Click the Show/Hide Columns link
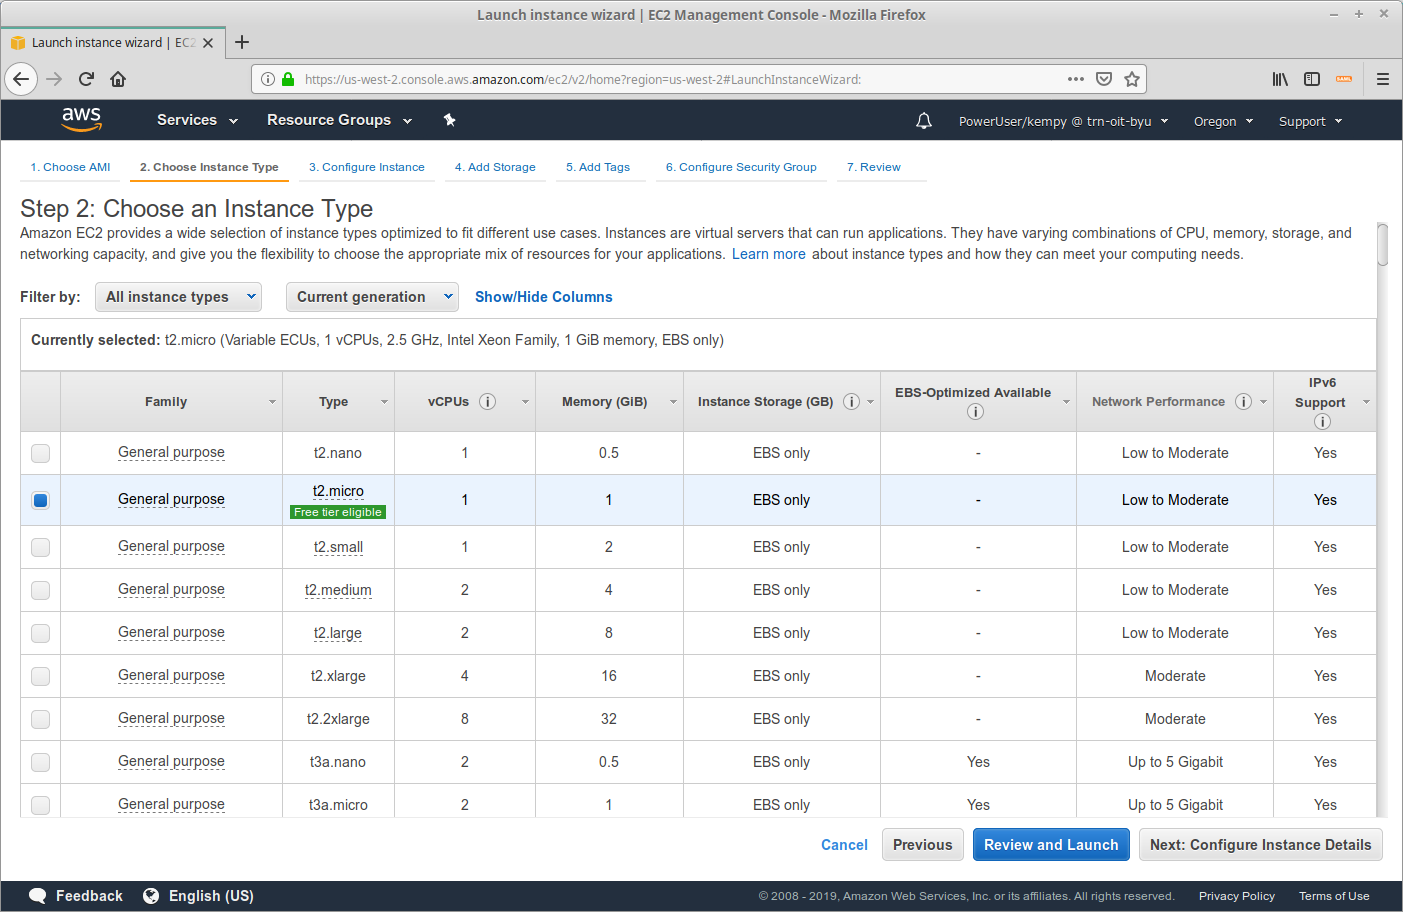This screenshot has width=1403, height=912. [543, 297]
